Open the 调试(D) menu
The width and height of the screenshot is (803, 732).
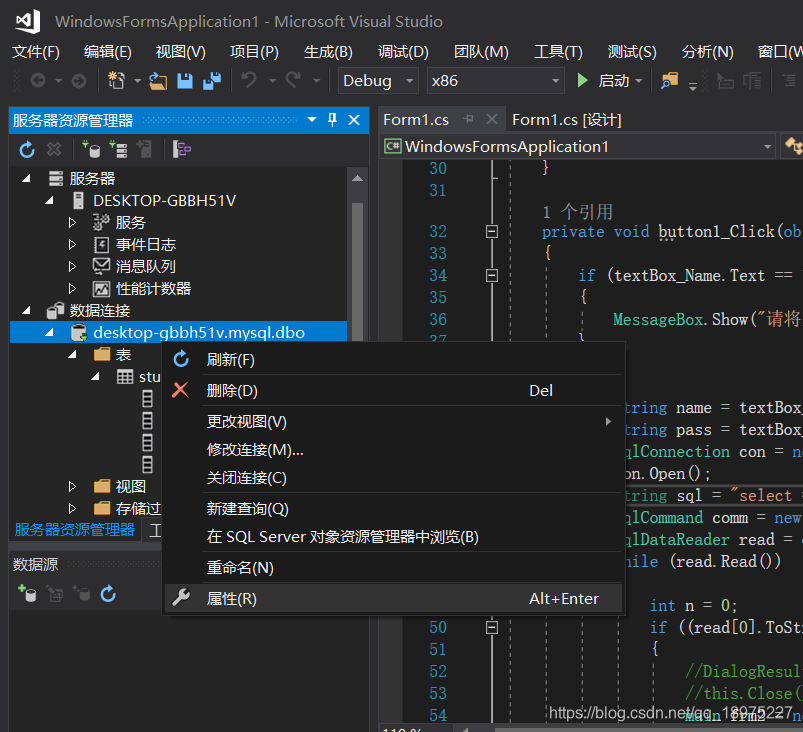point(403,52)
